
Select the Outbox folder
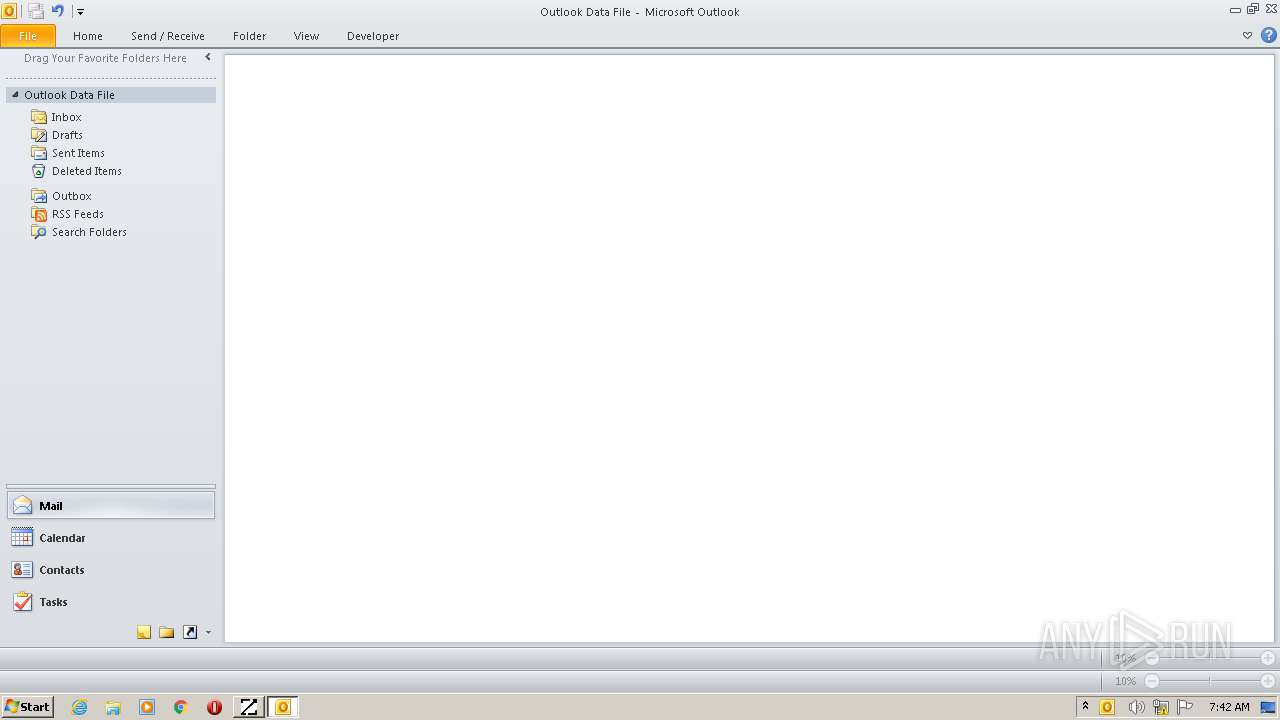[x=72, y=196]
